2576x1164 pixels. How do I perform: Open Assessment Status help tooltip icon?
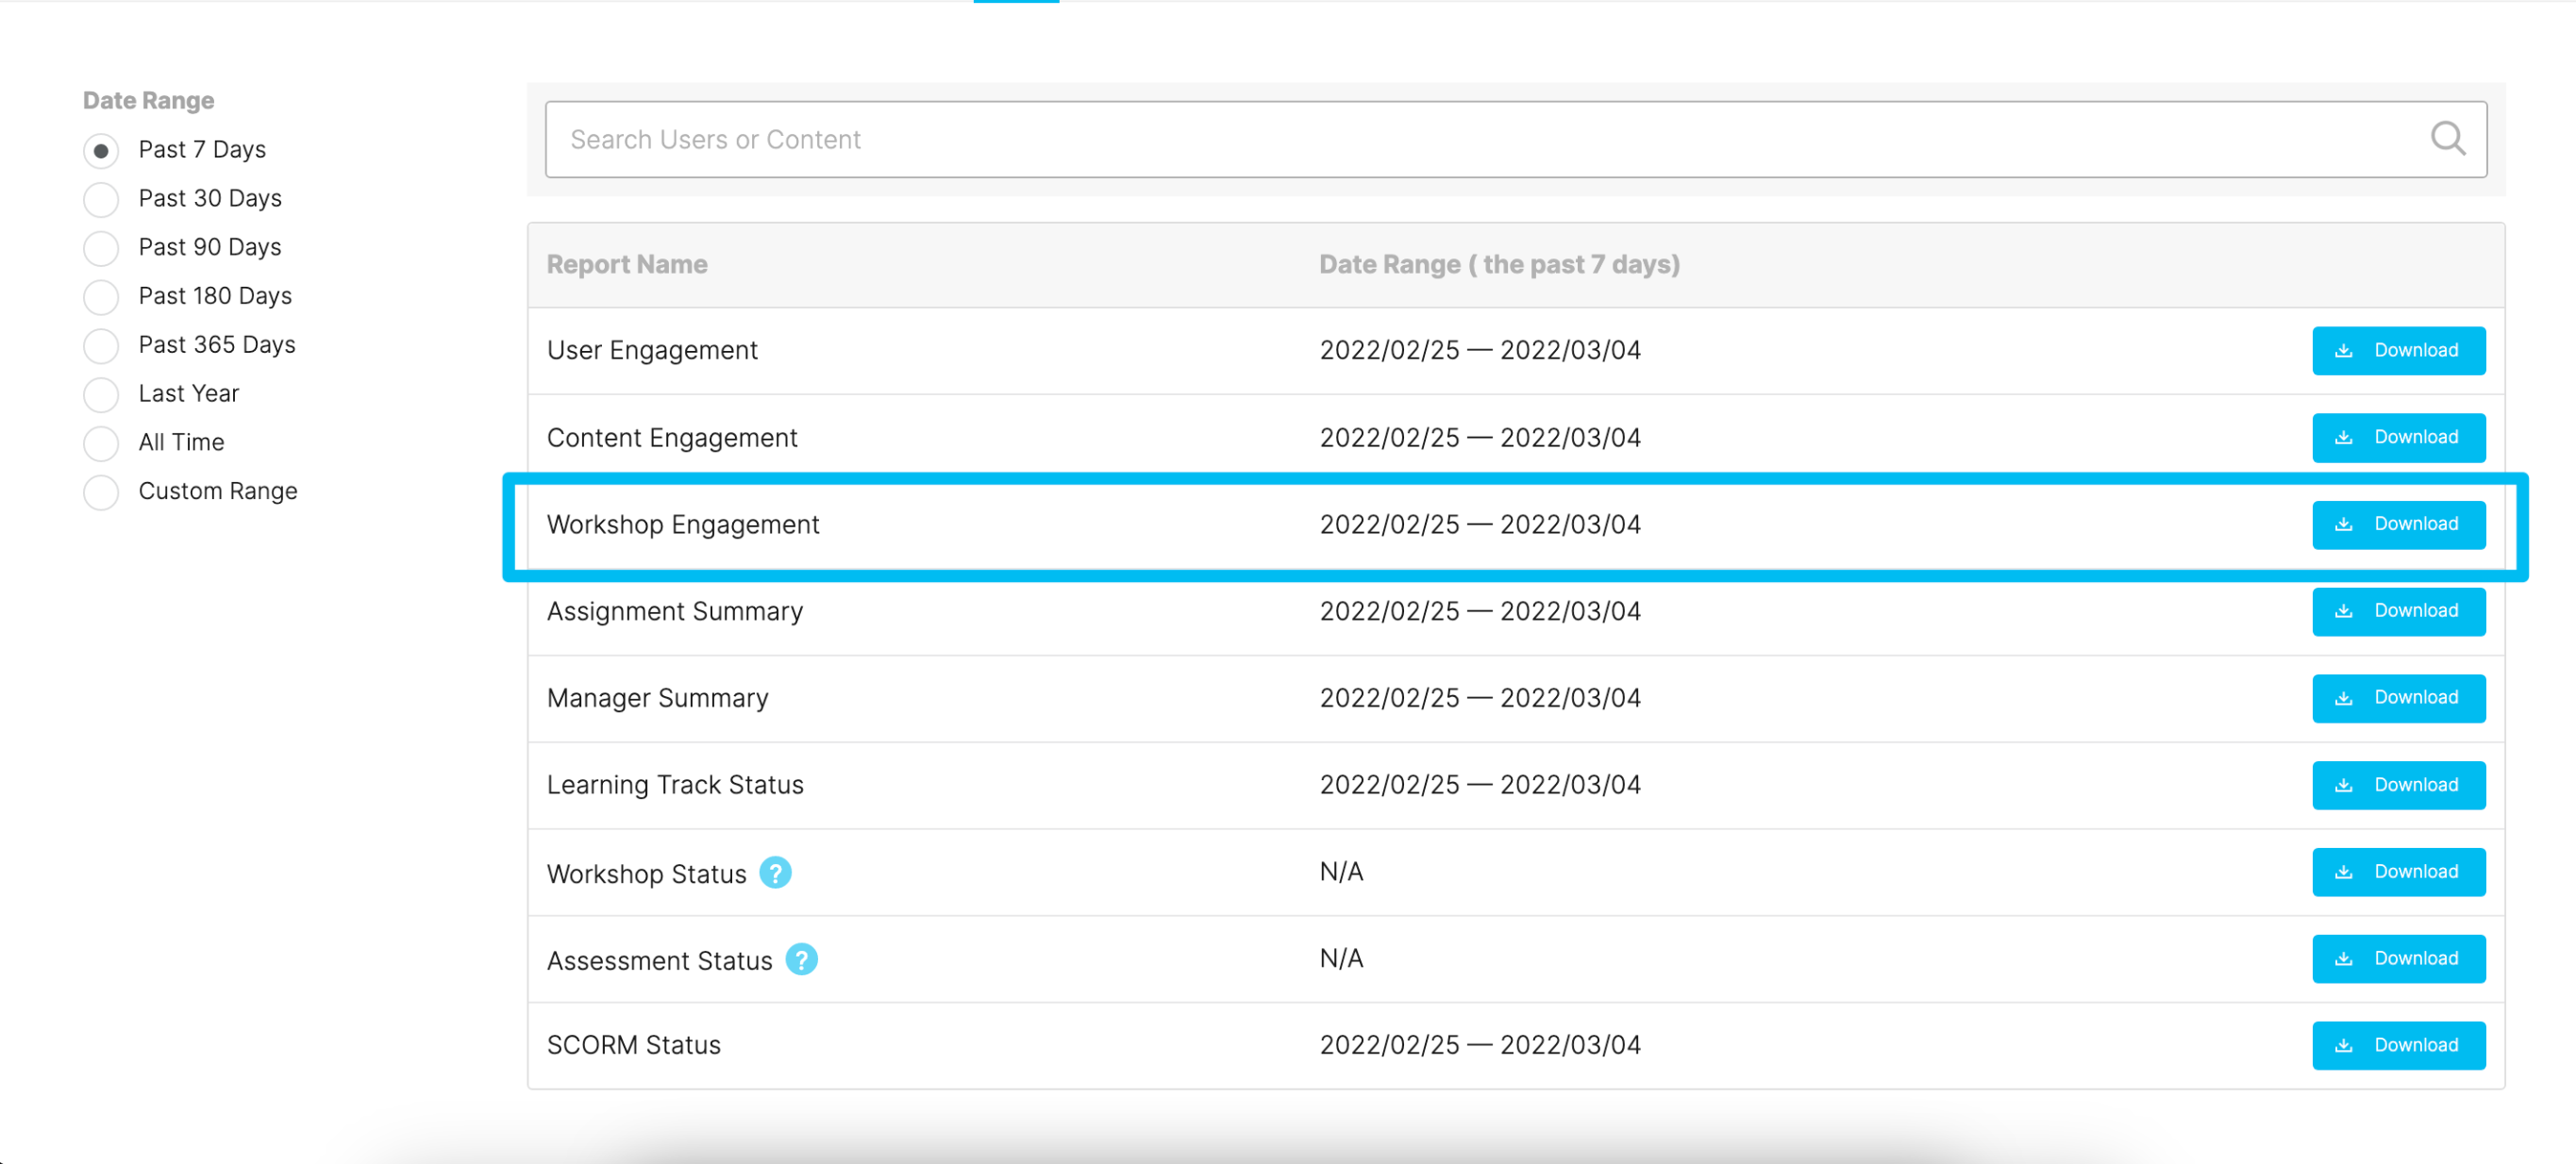801,959
